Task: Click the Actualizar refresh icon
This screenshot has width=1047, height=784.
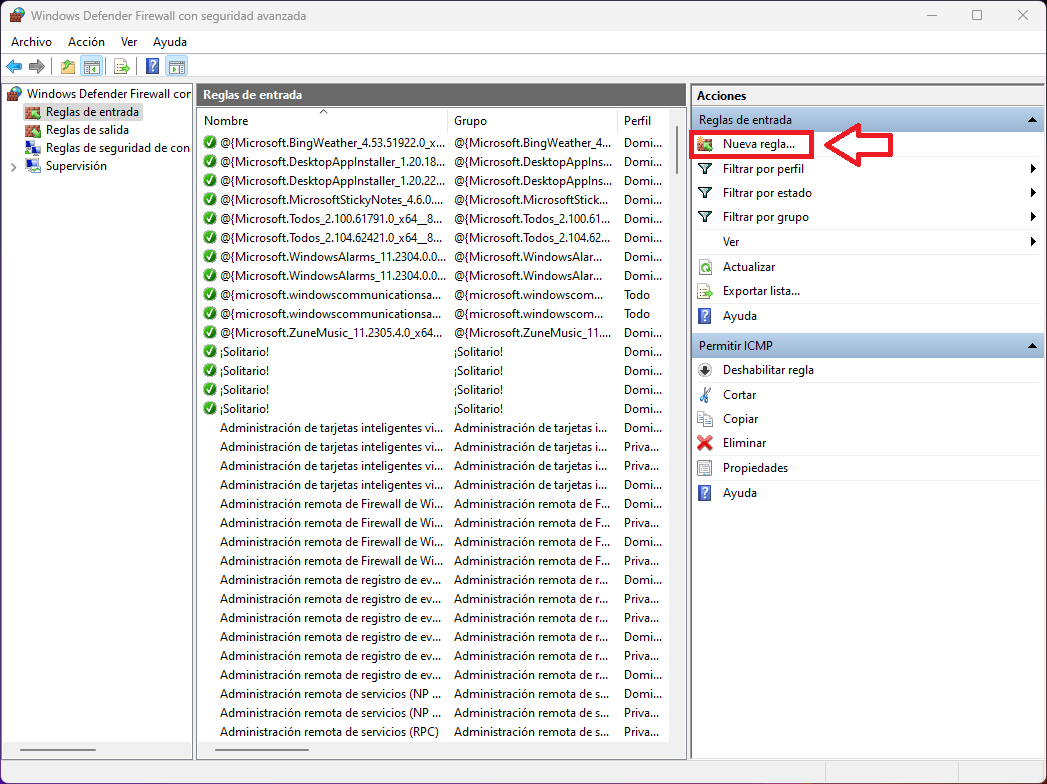Action: coord(705,267)
